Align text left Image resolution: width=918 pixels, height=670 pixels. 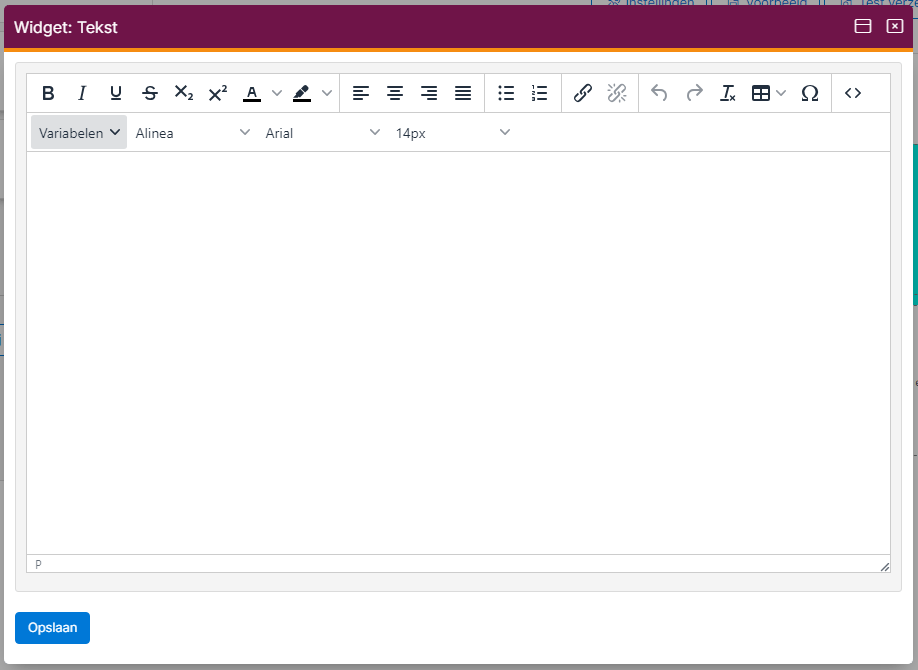coord(361,93)
